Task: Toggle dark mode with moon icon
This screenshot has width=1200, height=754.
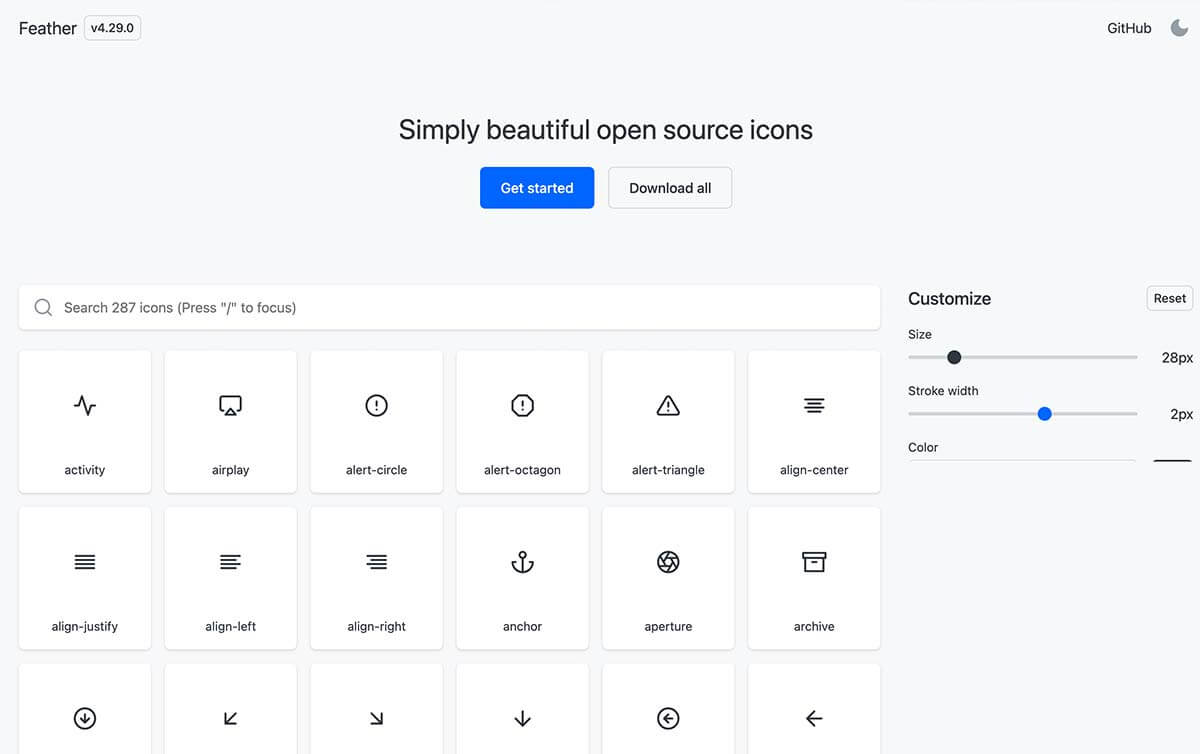Action: (x=1180, y=28)
